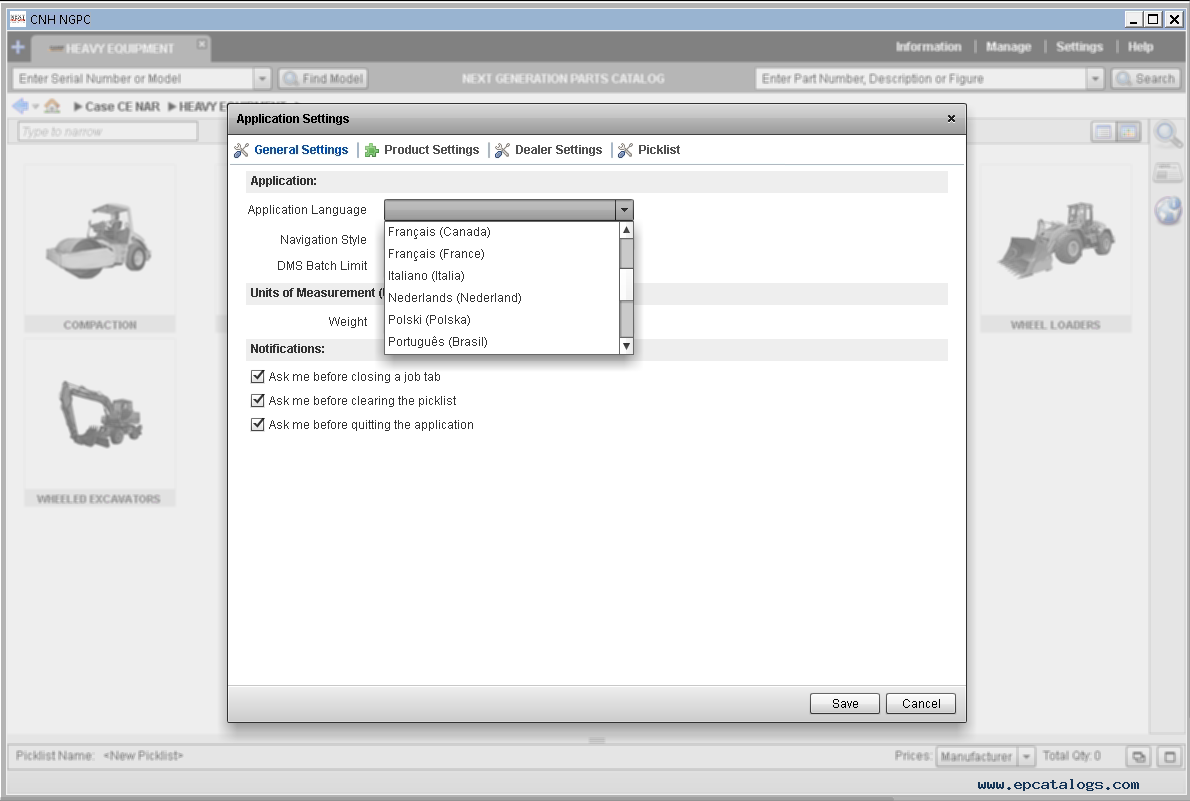This screenshot has width=1190, height=801.
Task: Open the Settings menu
Action: 1079,47
